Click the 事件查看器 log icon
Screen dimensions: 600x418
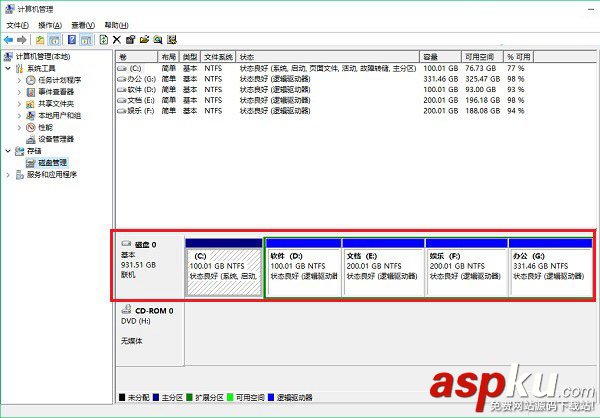[31, 92]
